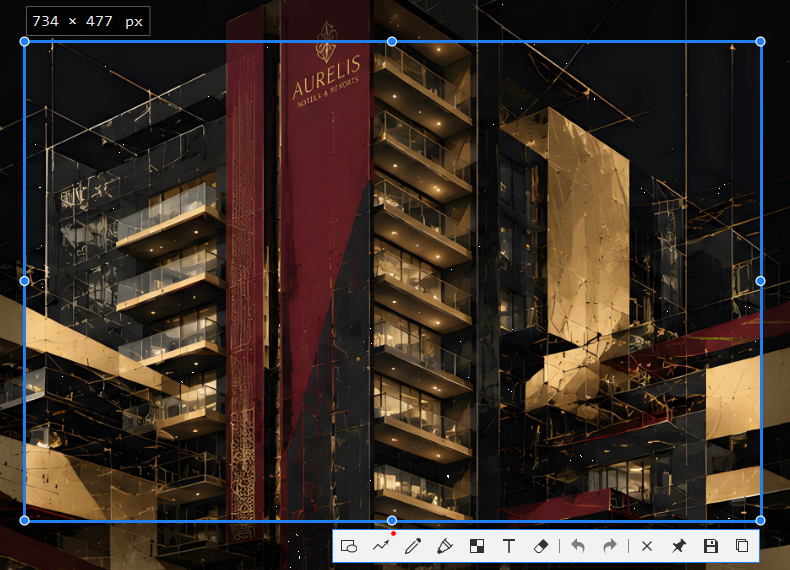Copy the snip to the clipboard

click(742, 546)
